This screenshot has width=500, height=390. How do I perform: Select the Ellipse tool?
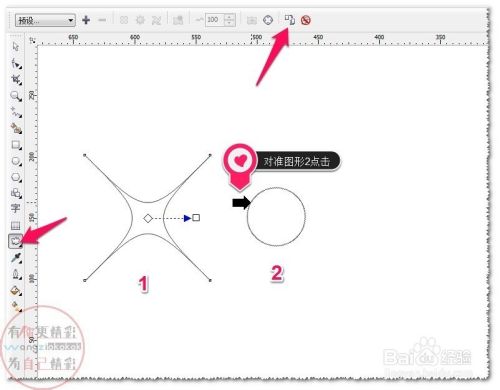pos(16,161)
